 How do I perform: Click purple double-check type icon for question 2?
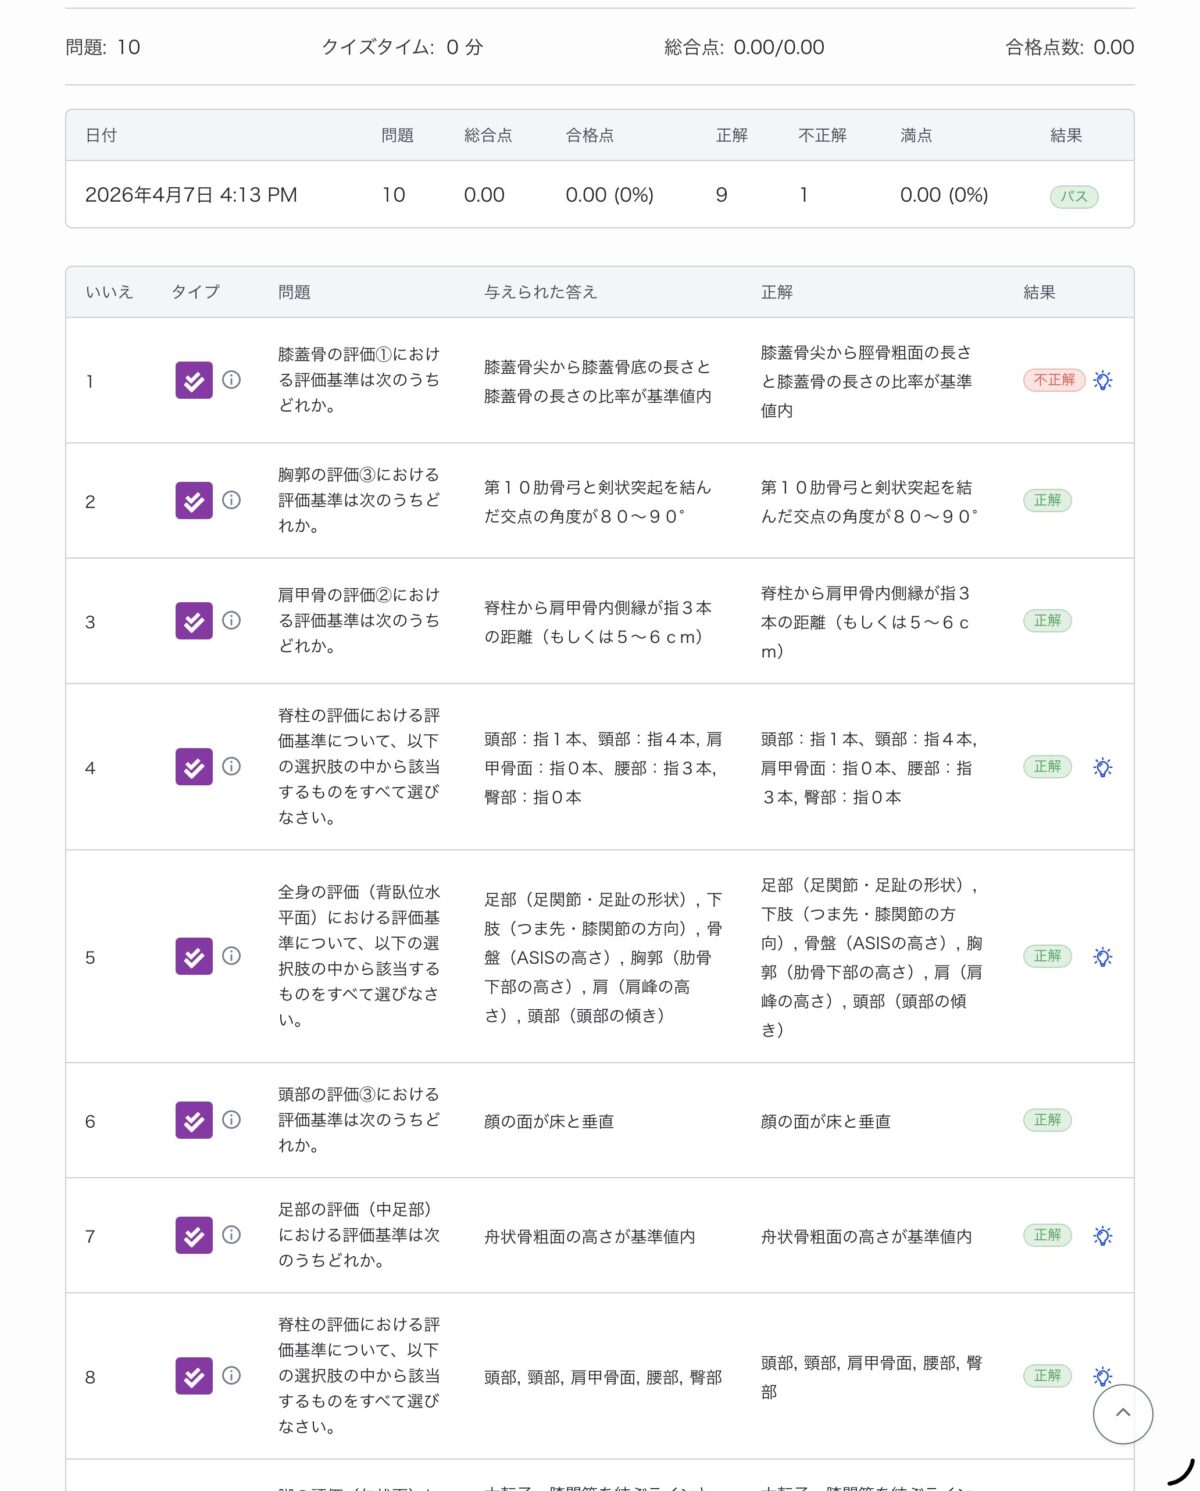pyautogui.click(x=194, y=500)
